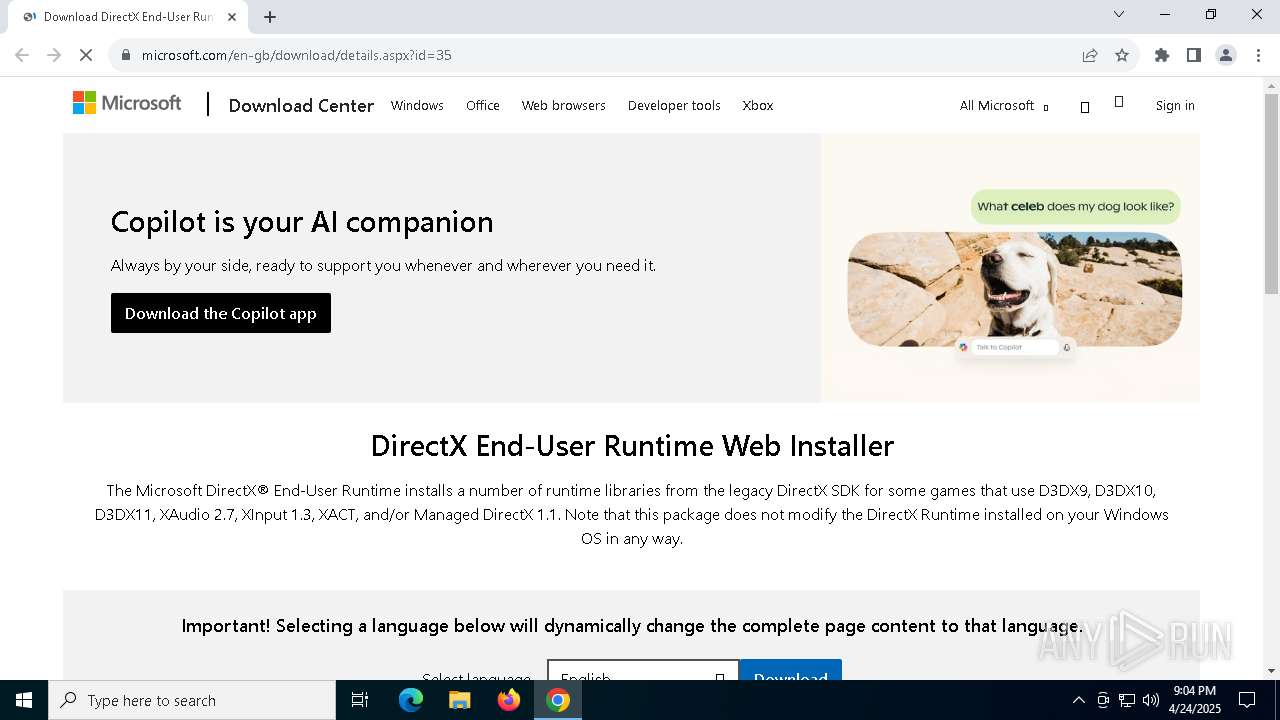1280x720 pixels.
Task: Open Windows menu item
Action: pos(417,105)
